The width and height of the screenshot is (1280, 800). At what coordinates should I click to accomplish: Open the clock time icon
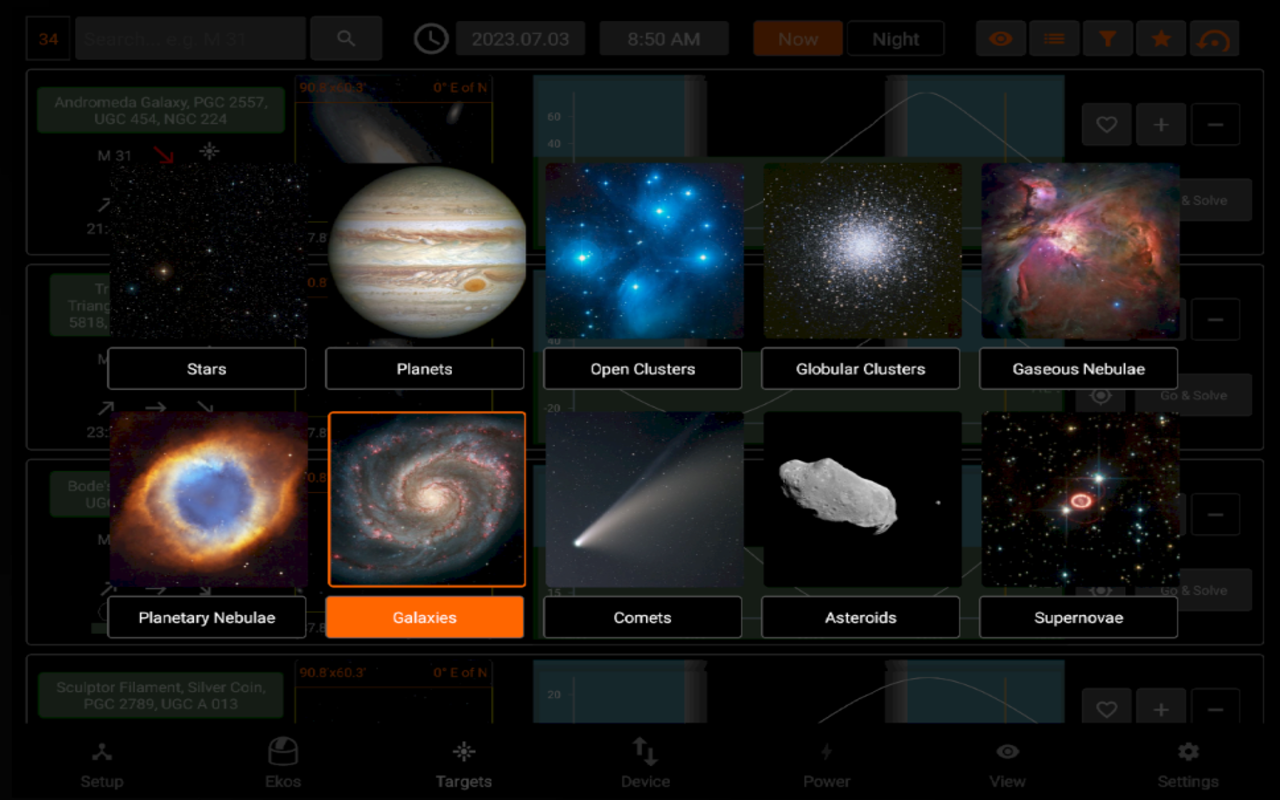click(x=431, y=39)
